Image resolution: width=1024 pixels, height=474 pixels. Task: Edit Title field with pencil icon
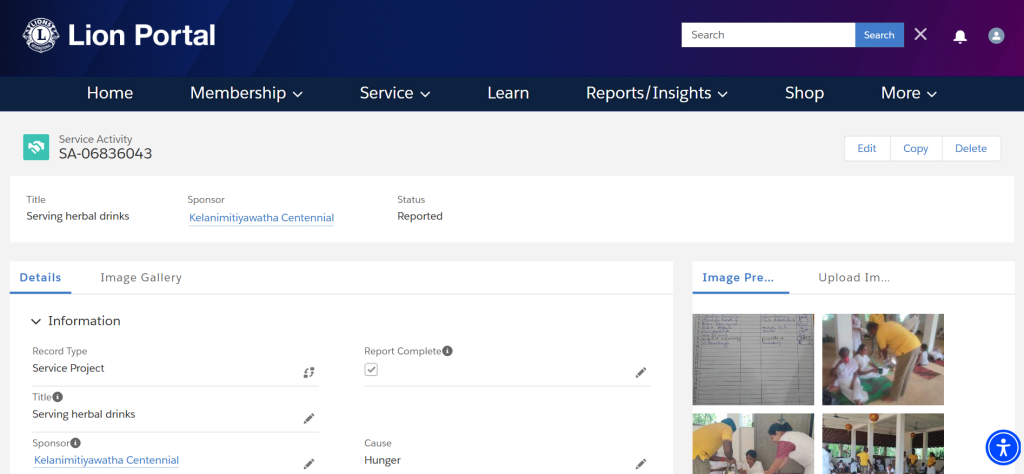pyautogui.click(x=309, y=419)
